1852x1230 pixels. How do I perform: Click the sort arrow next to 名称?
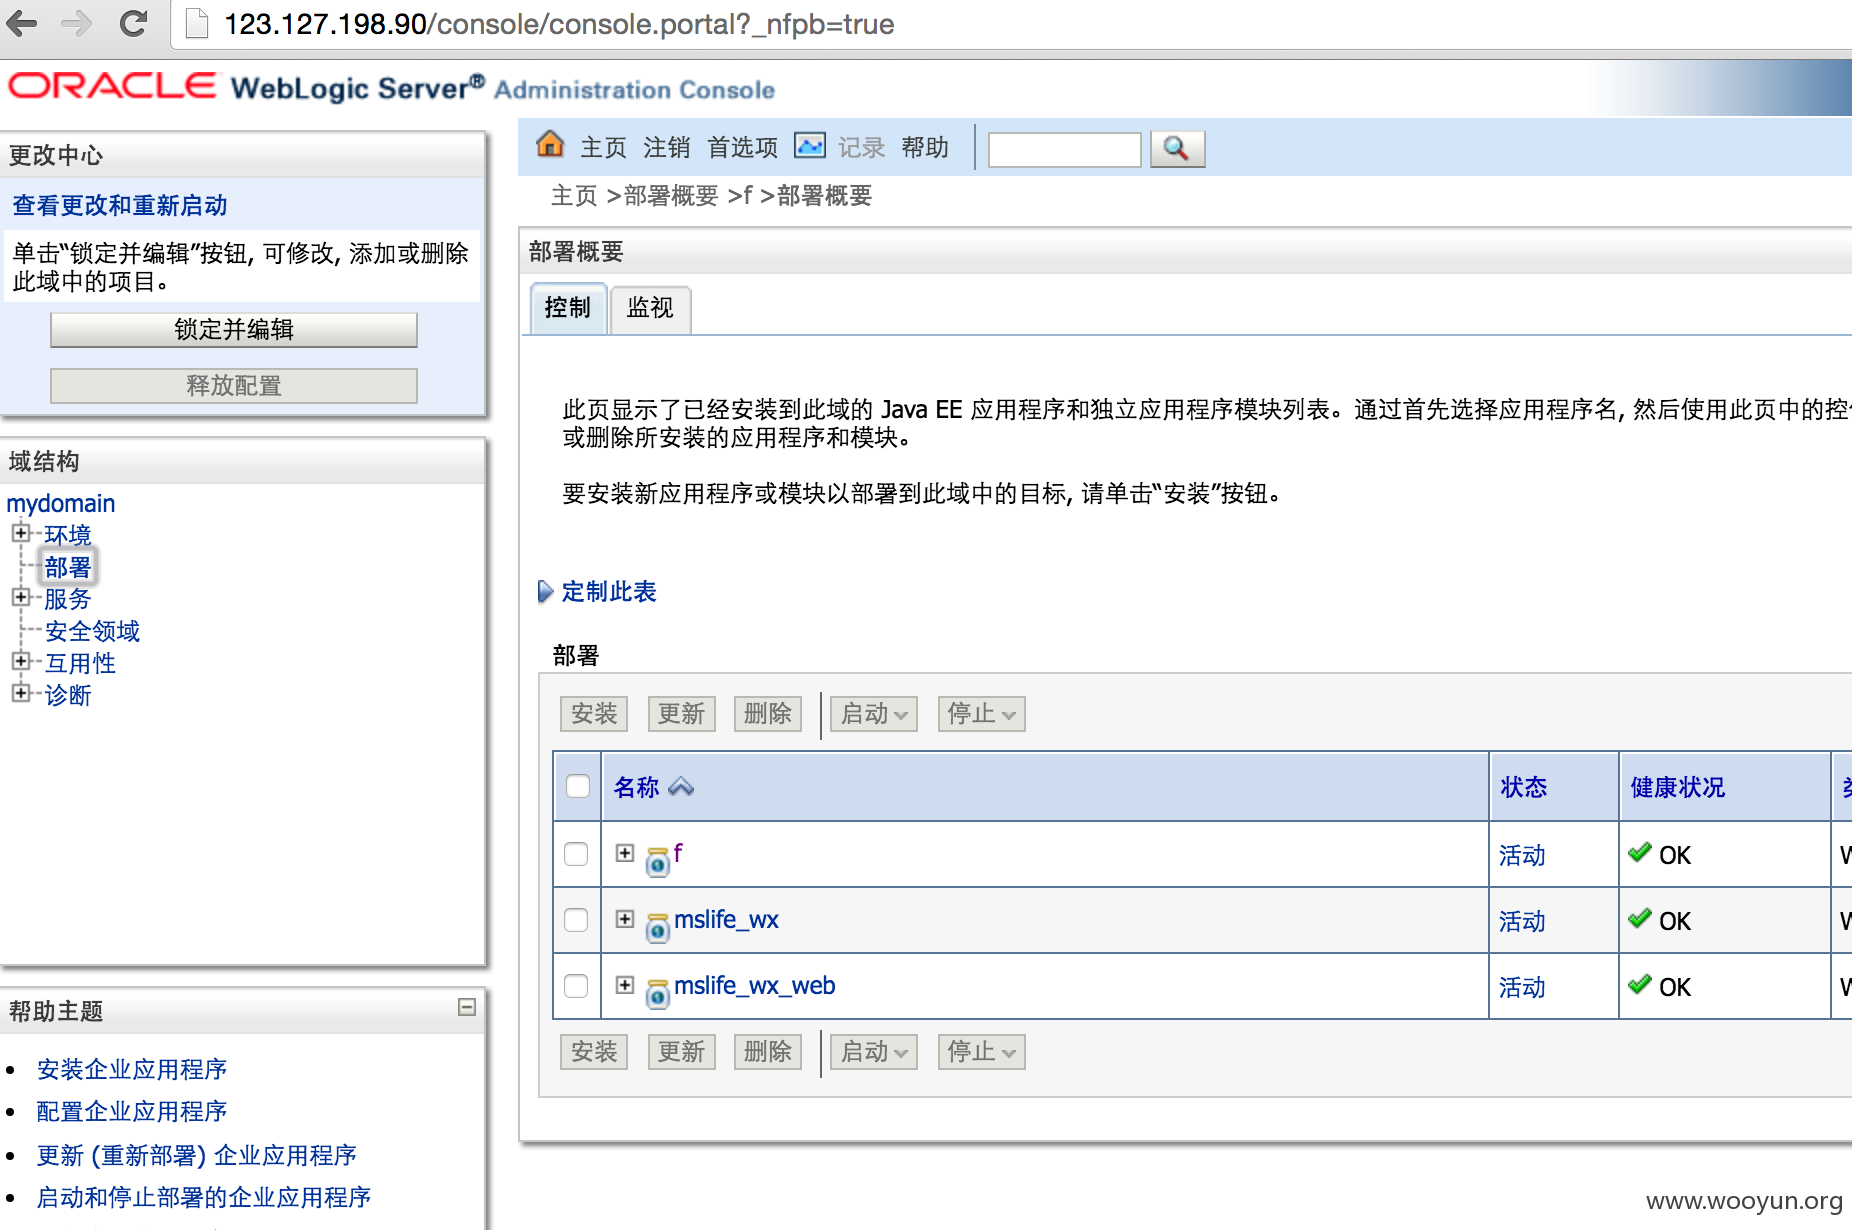[x=681, y=787]
